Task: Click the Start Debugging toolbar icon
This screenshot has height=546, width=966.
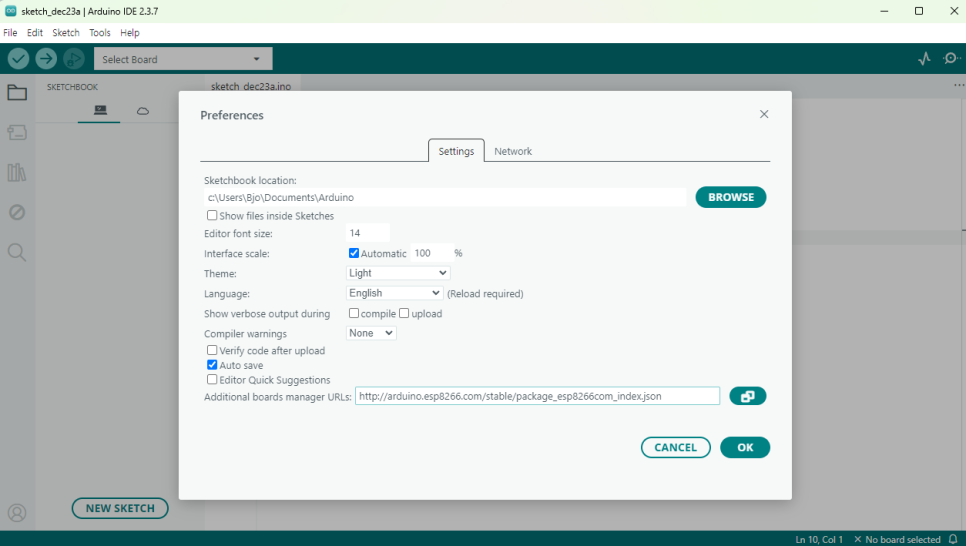Action: pos(74,59)
